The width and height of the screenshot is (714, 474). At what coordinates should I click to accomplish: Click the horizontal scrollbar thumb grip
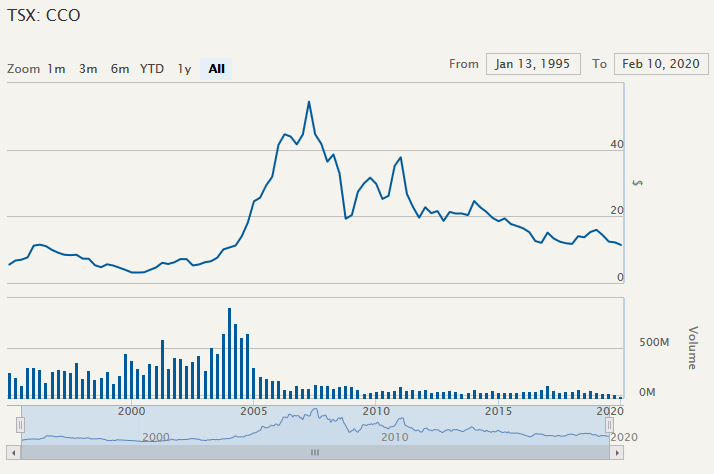(x=314, y=452)
